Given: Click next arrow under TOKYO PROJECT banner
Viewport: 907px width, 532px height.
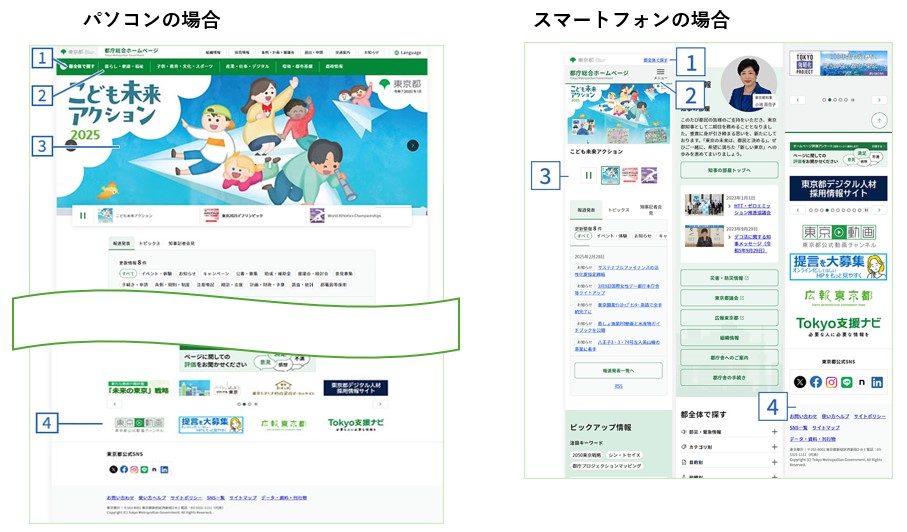Looking at the screenshot, I should pyautogui.click(x=879, y=100).
